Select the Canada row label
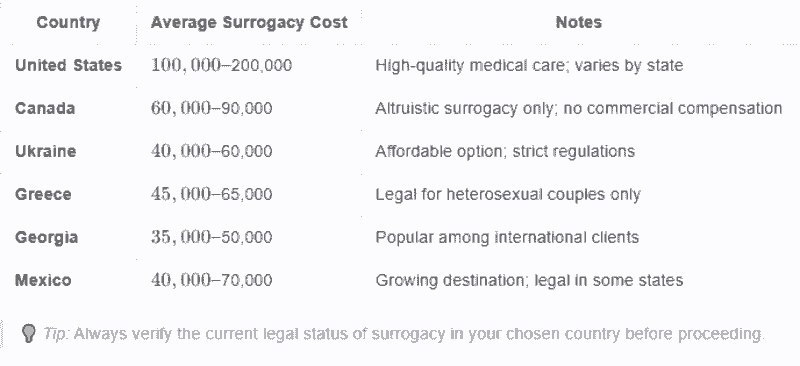This screenshot has width=800, height=366. pos(45,108)
